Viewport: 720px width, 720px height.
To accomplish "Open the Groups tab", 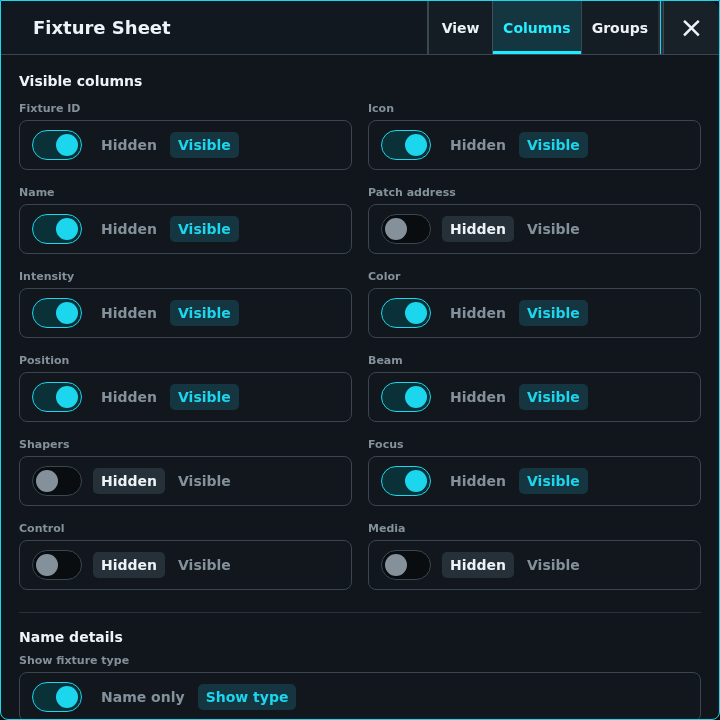I will (619, 28).
